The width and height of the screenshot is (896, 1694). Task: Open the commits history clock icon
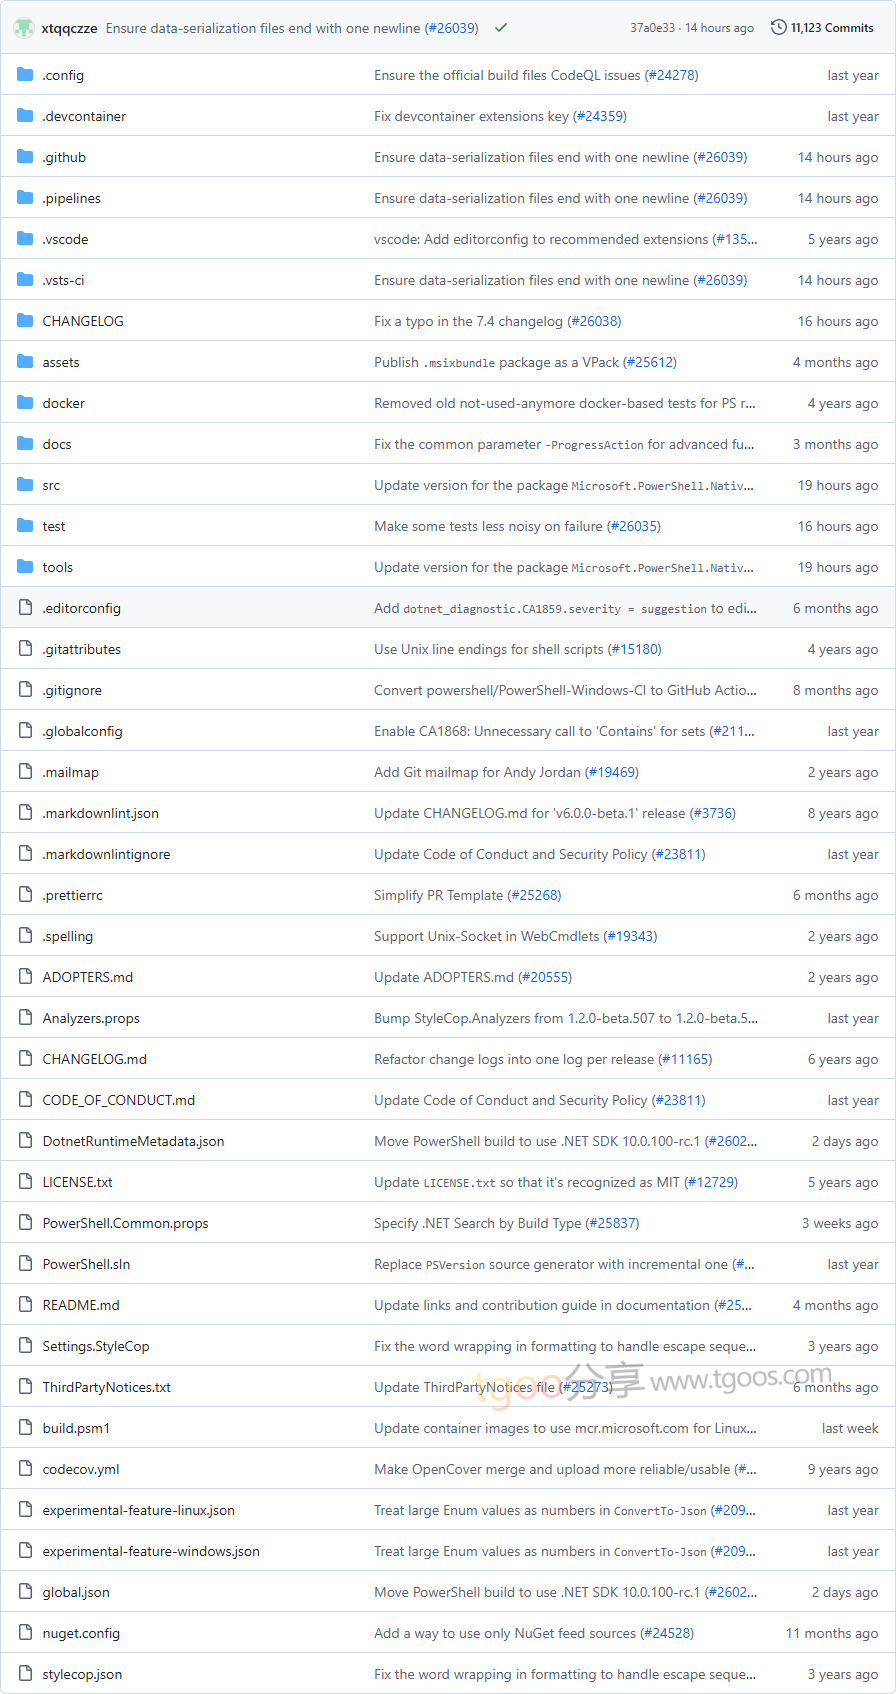point(779,28)
